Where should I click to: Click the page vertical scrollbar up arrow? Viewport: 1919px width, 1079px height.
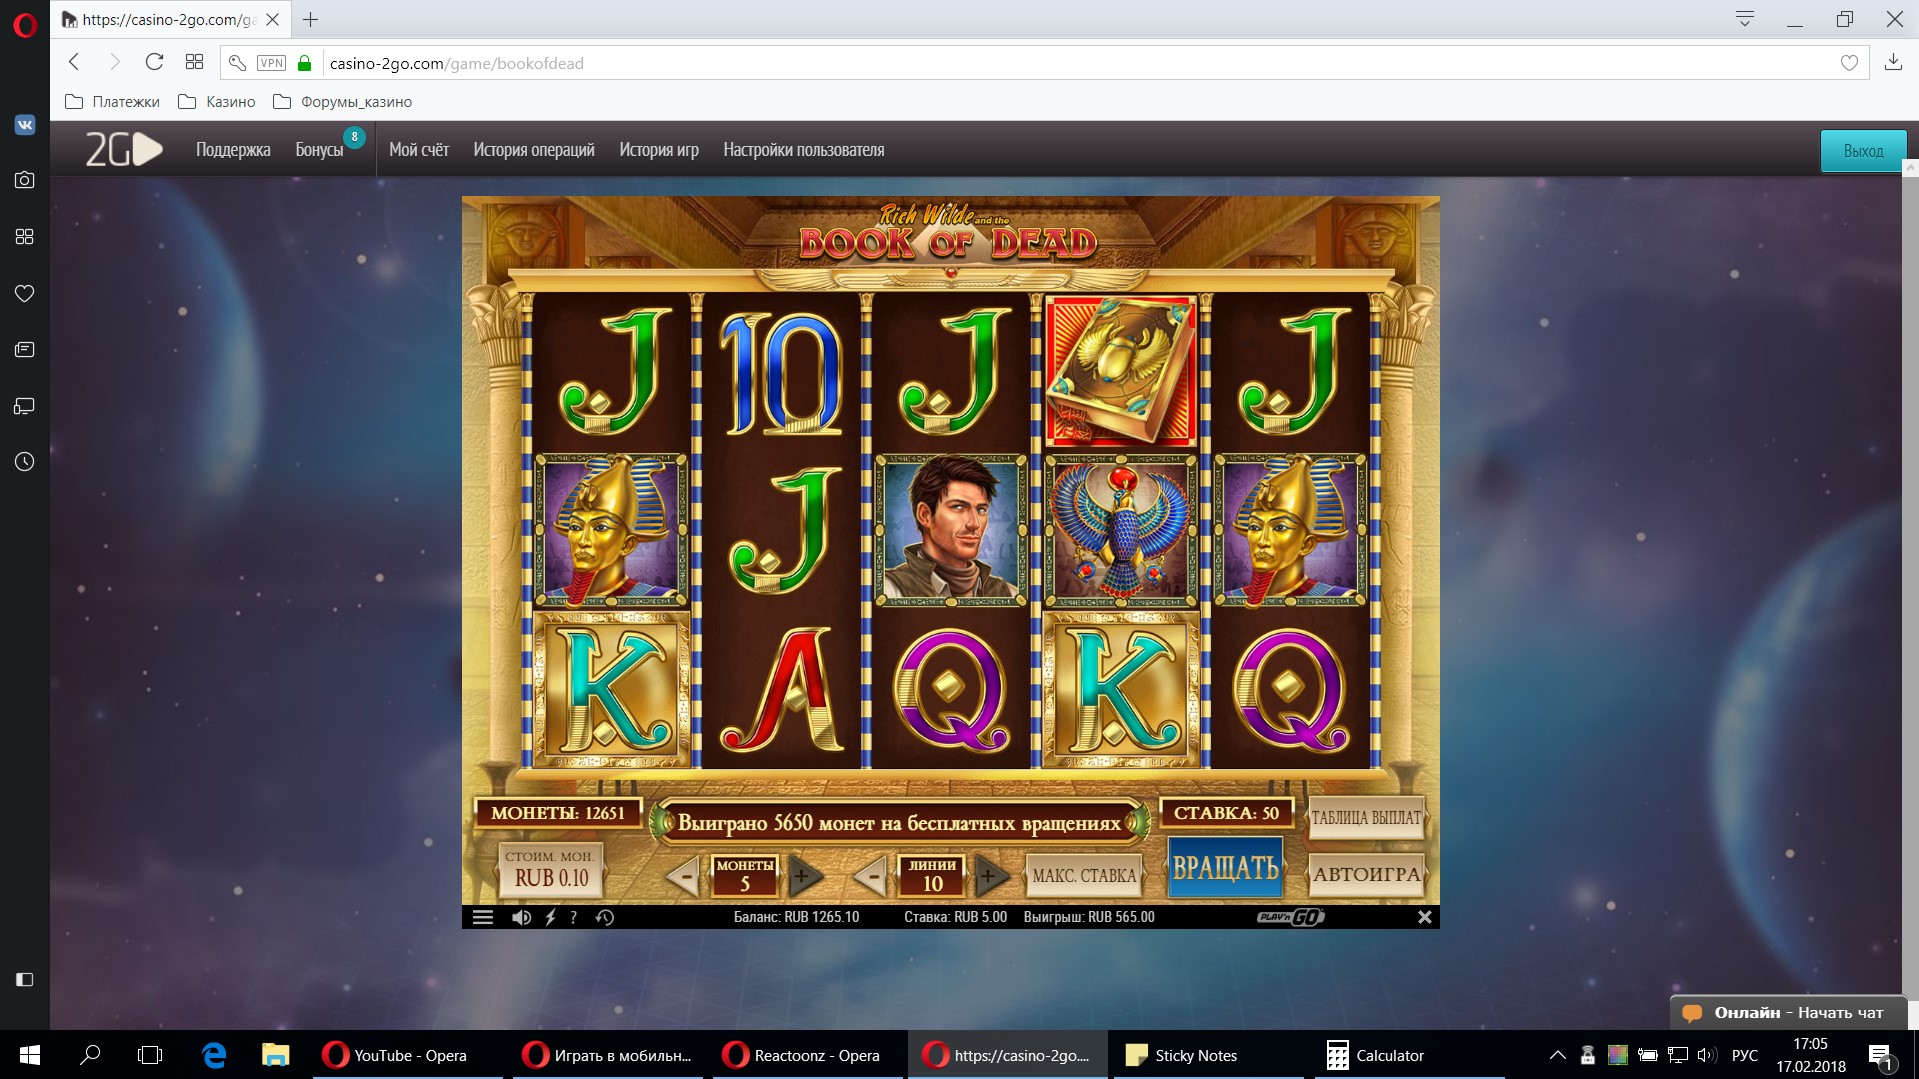pos(1910,168)
